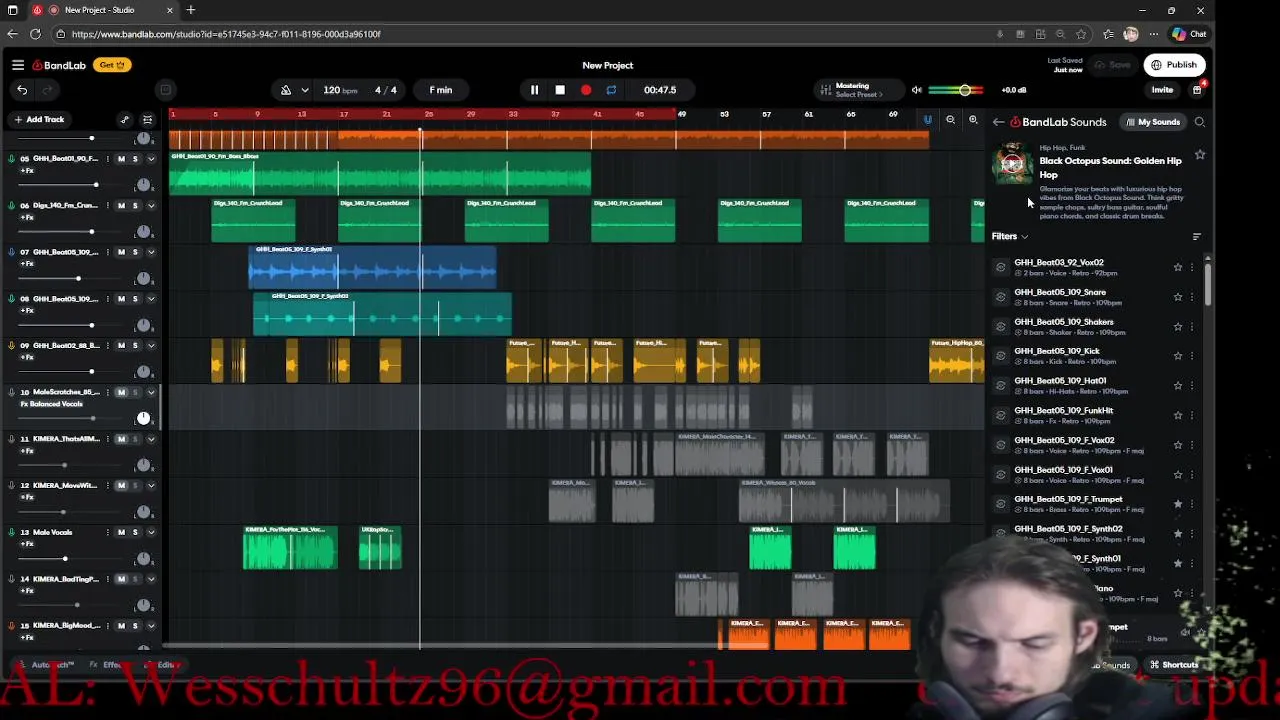Unfavorite GHH_Beat05_109_F_Trumpet star
The width and height of the screenshot is (1280, 720).
click(x=1178, y=504)
